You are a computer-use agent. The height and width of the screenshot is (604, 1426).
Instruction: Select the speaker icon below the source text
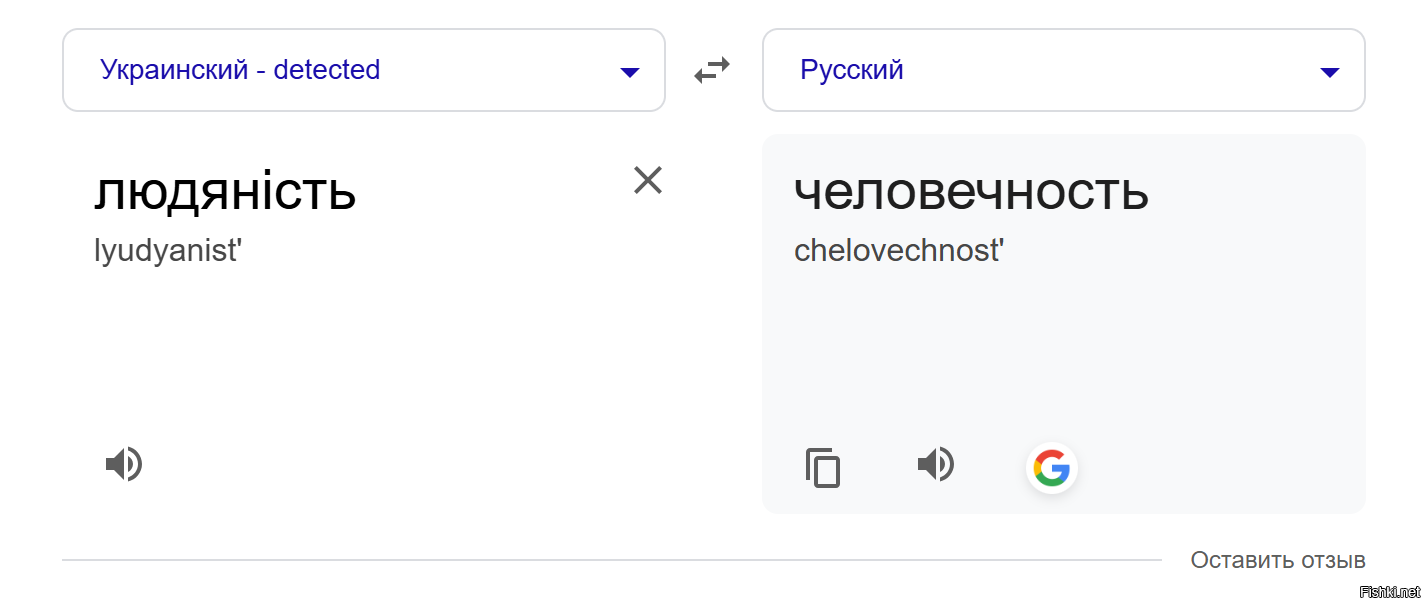click(x=123, y=463)
